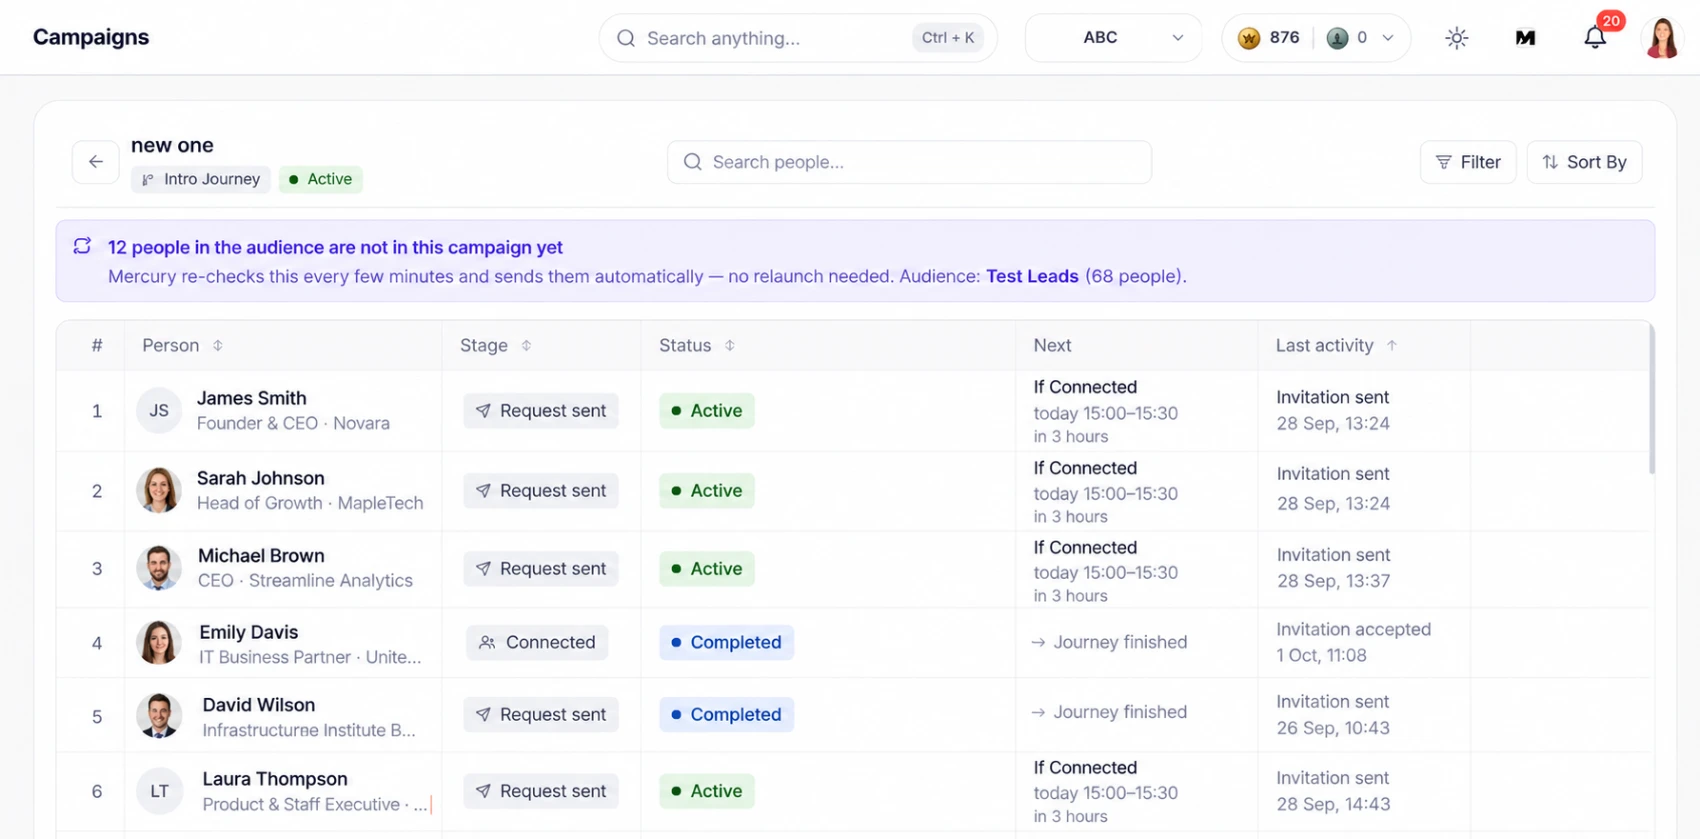The height and width of the screenshot is (839, 1700).
Task: Click "Head of Growth · MapleTech" subtitle
Action: pyautogui.click(x=310, y=503)
